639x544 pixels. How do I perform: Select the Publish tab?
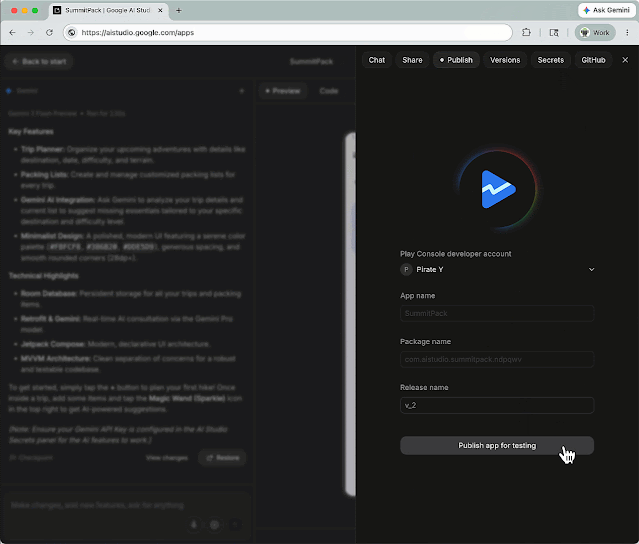click(456, 60)
